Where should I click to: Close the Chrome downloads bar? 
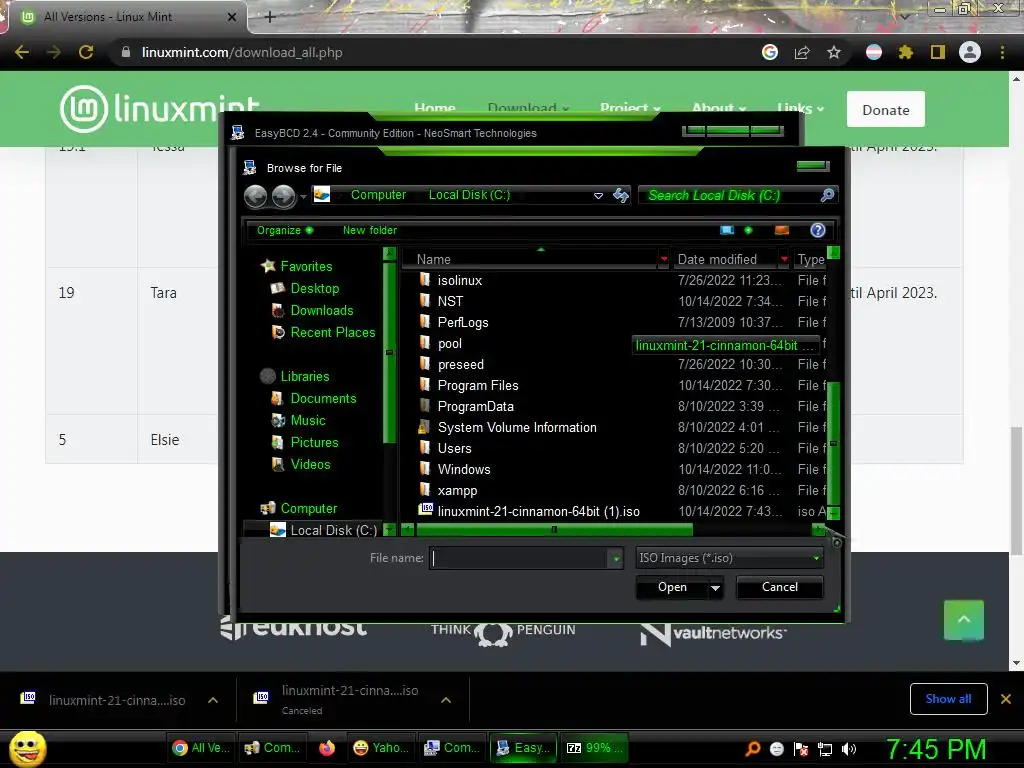click(1006, 699)
